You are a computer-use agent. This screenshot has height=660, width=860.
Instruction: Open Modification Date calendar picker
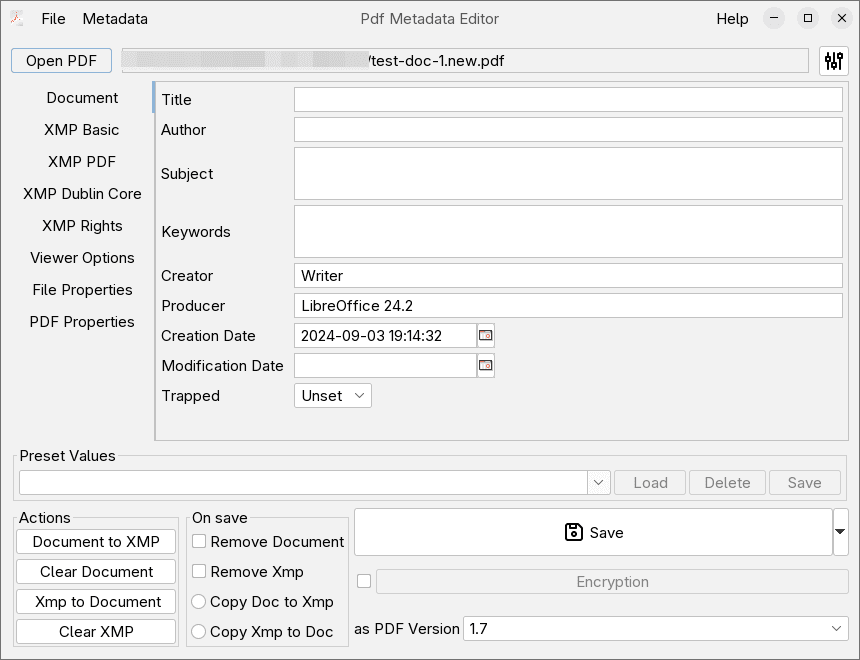486,366
